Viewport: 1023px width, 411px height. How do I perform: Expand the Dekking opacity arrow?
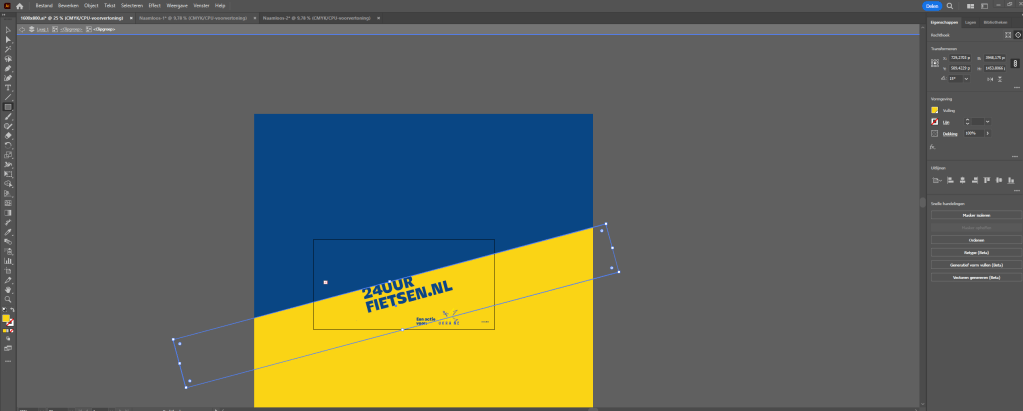(988, 132)
